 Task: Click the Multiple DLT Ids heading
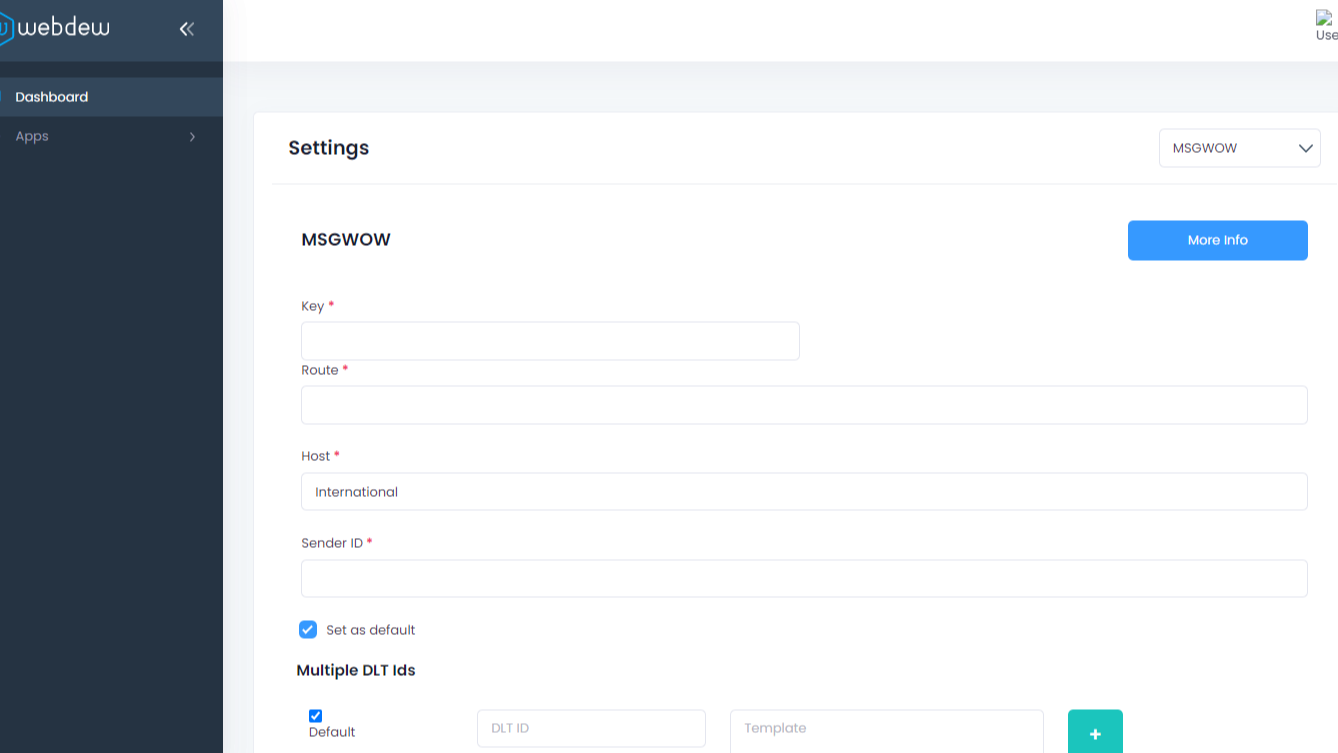tap(355, 670)
